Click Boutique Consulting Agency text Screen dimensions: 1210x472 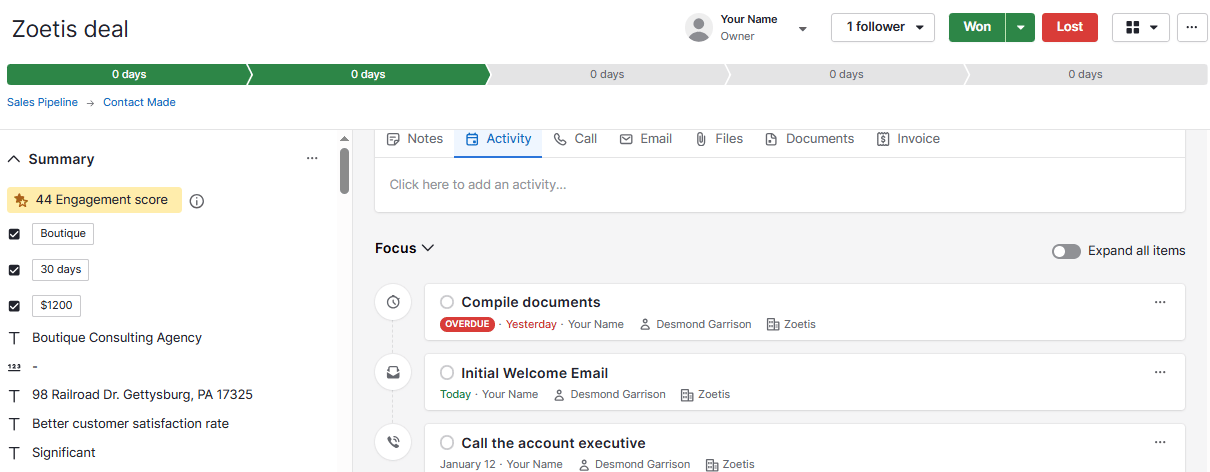(117, 338)
